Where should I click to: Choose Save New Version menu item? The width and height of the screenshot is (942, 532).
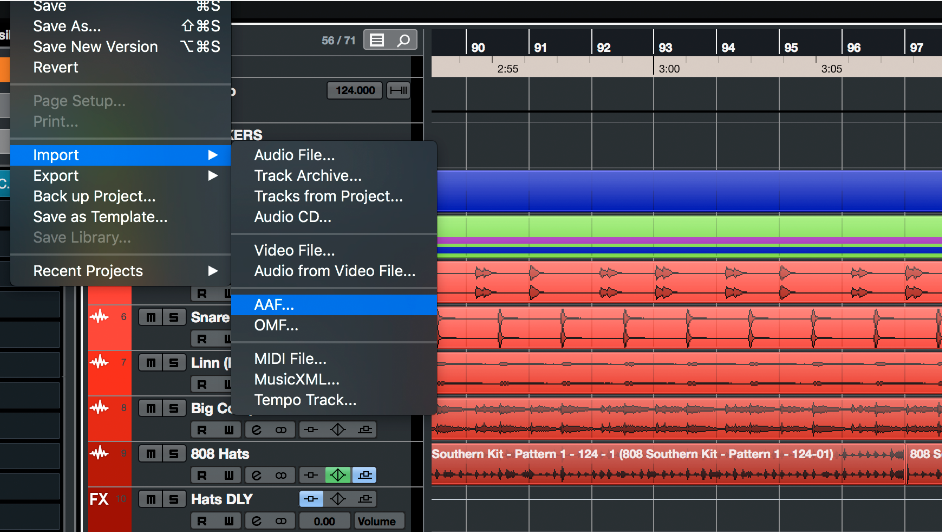tap(121, 46)
